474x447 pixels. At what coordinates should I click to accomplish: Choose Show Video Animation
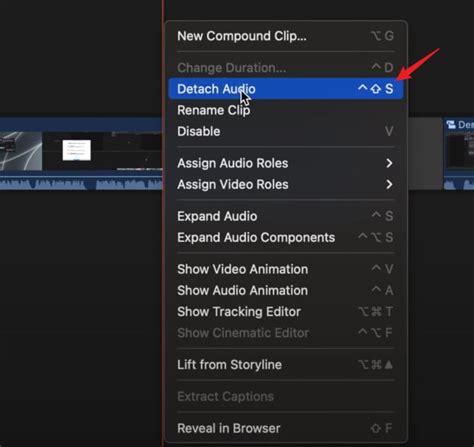pos(286,269)
